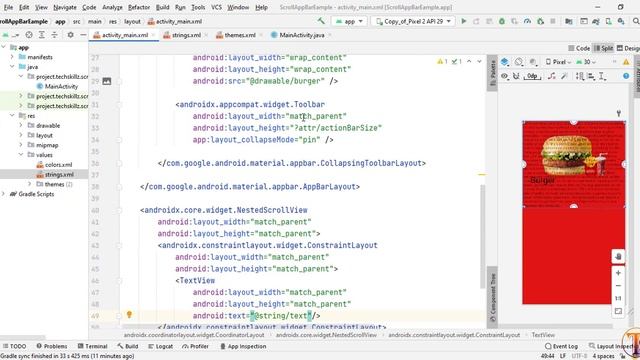Open the Design Surface layers icon
Image resolution: width=640 pixels, height=360 pixels.
tap(505, 62)
